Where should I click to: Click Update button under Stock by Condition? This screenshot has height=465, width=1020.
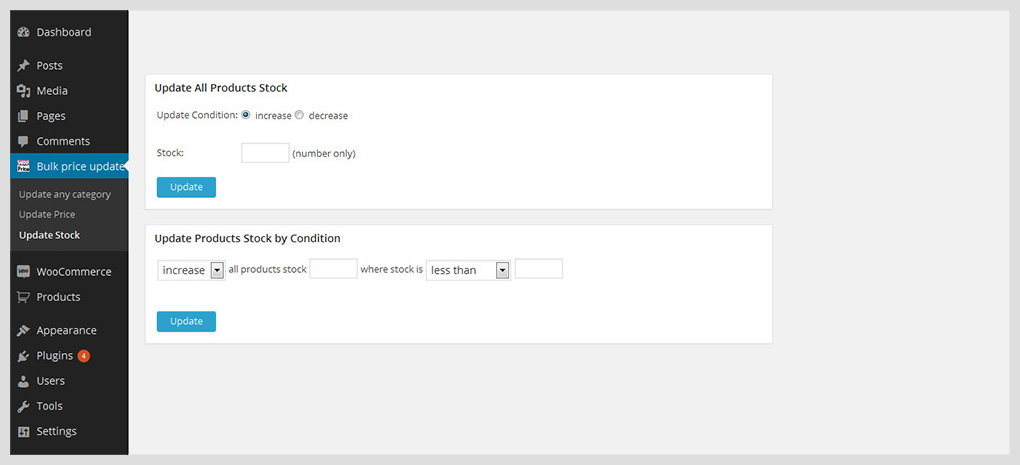tap(186, 321)
